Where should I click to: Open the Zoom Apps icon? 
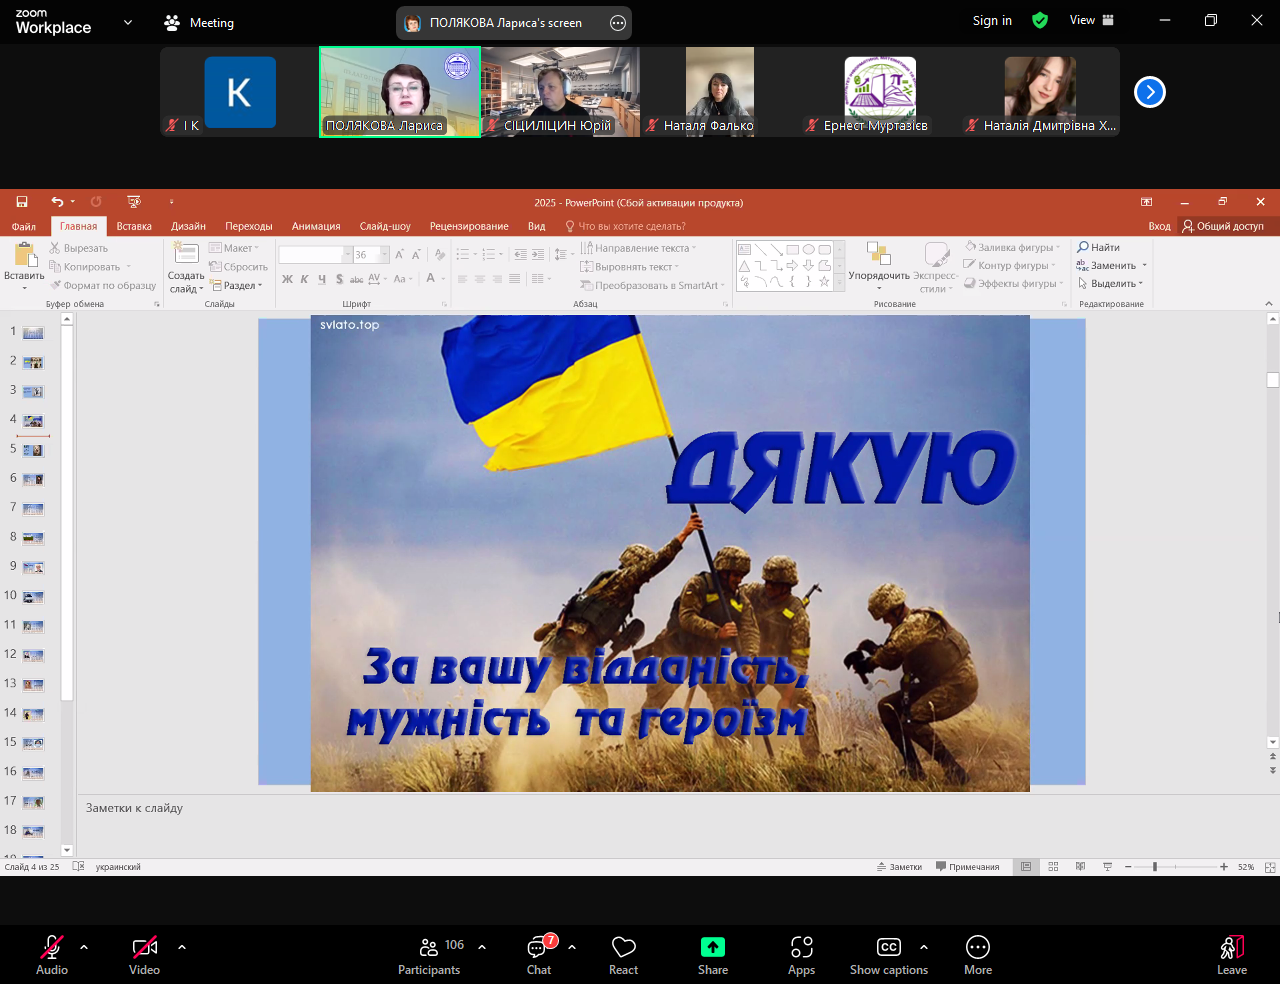[x=801, y=948]
